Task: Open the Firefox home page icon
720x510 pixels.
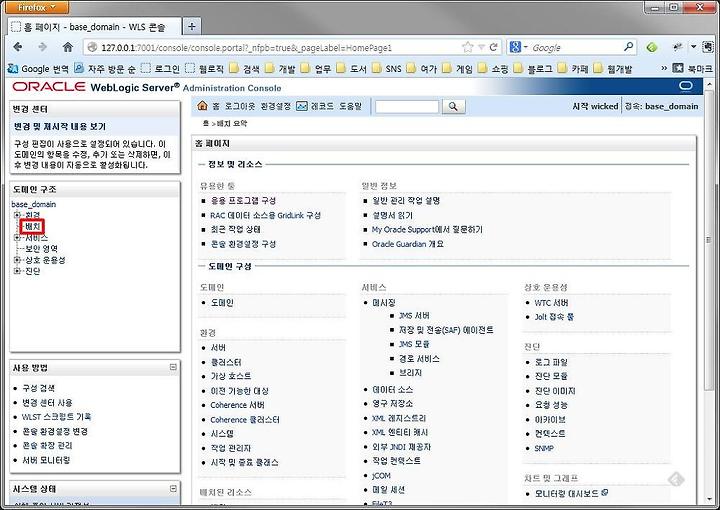Action: (x=68, y=47)
